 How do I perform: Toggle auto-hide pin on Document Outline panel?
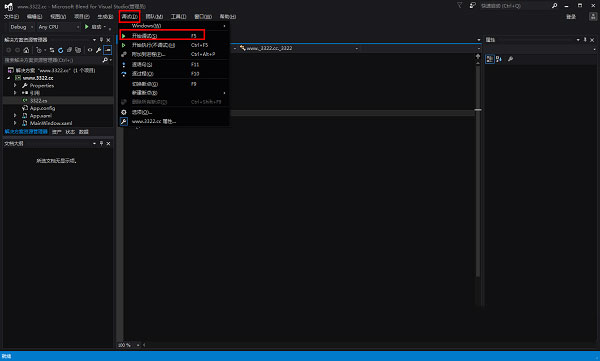pos(101,144)
